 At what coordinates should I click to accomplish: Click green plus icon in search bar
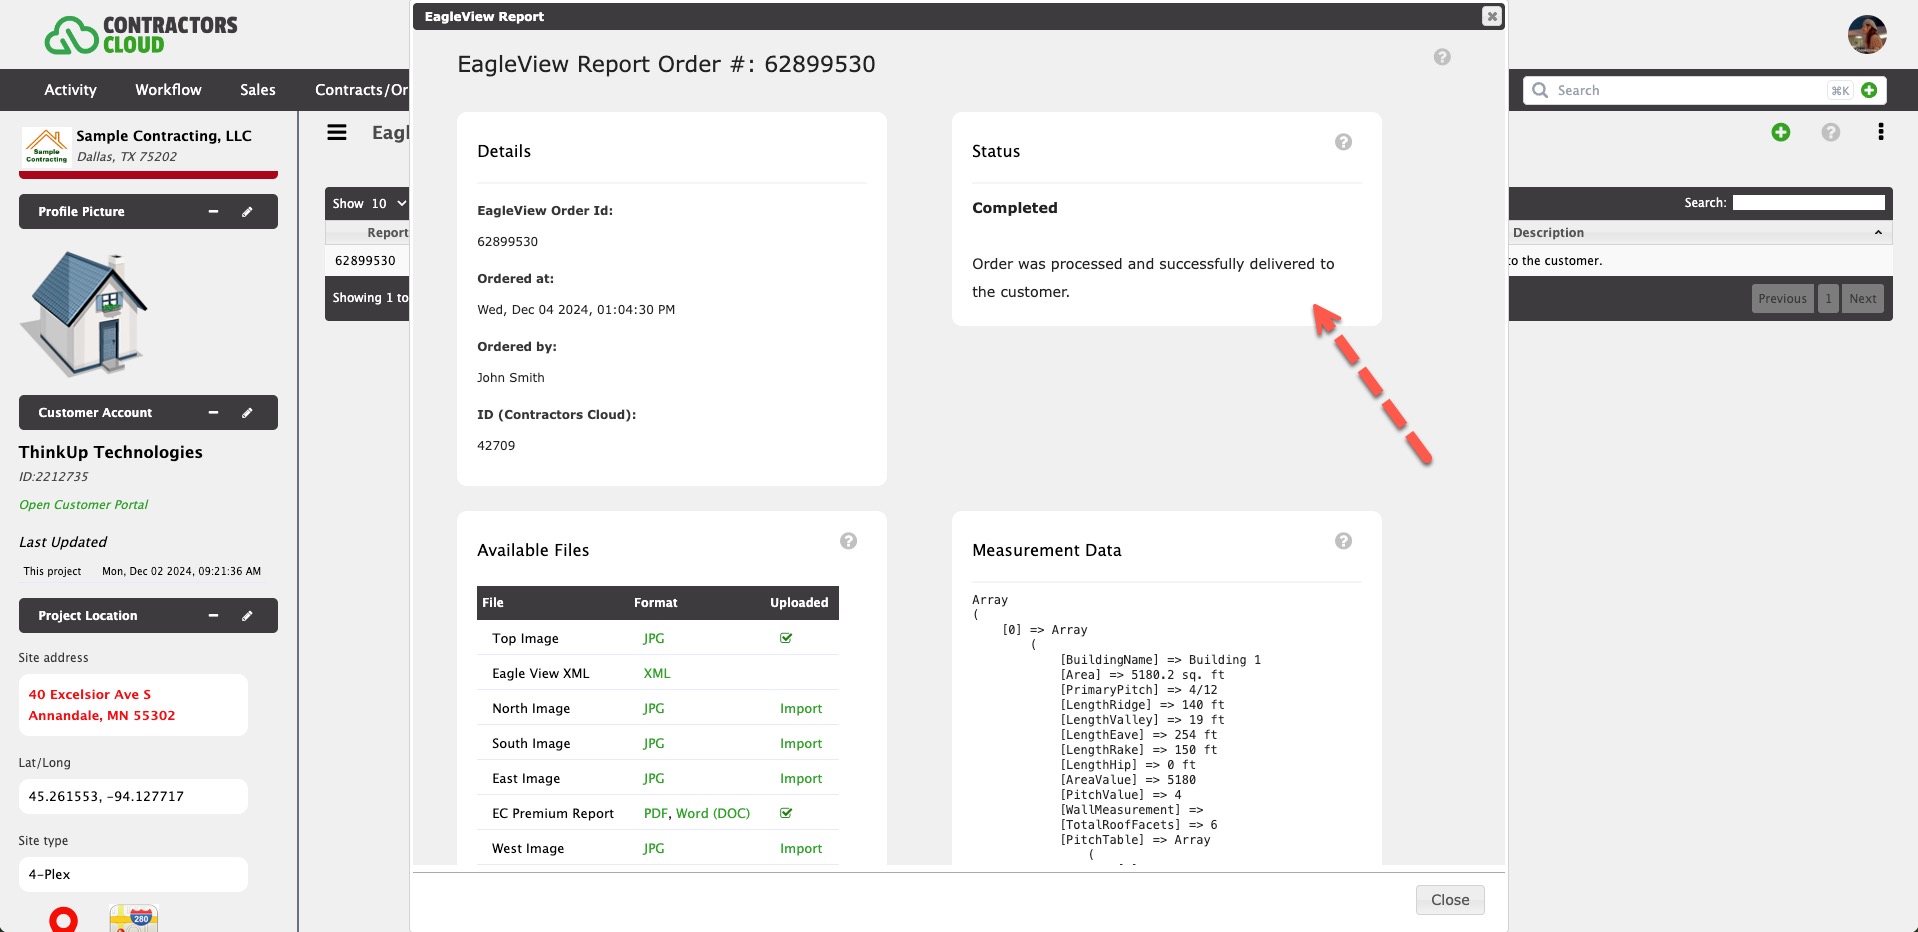pos(1869,90)
